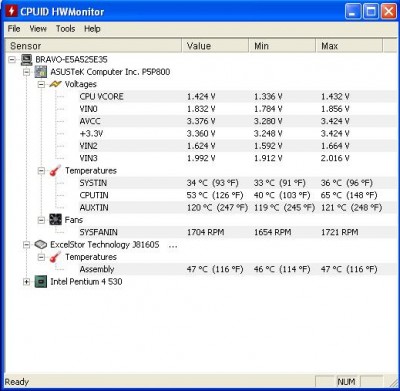Screen dimensions: 400x391
Task: Click the Max column header
Action: tap(349, 46)
